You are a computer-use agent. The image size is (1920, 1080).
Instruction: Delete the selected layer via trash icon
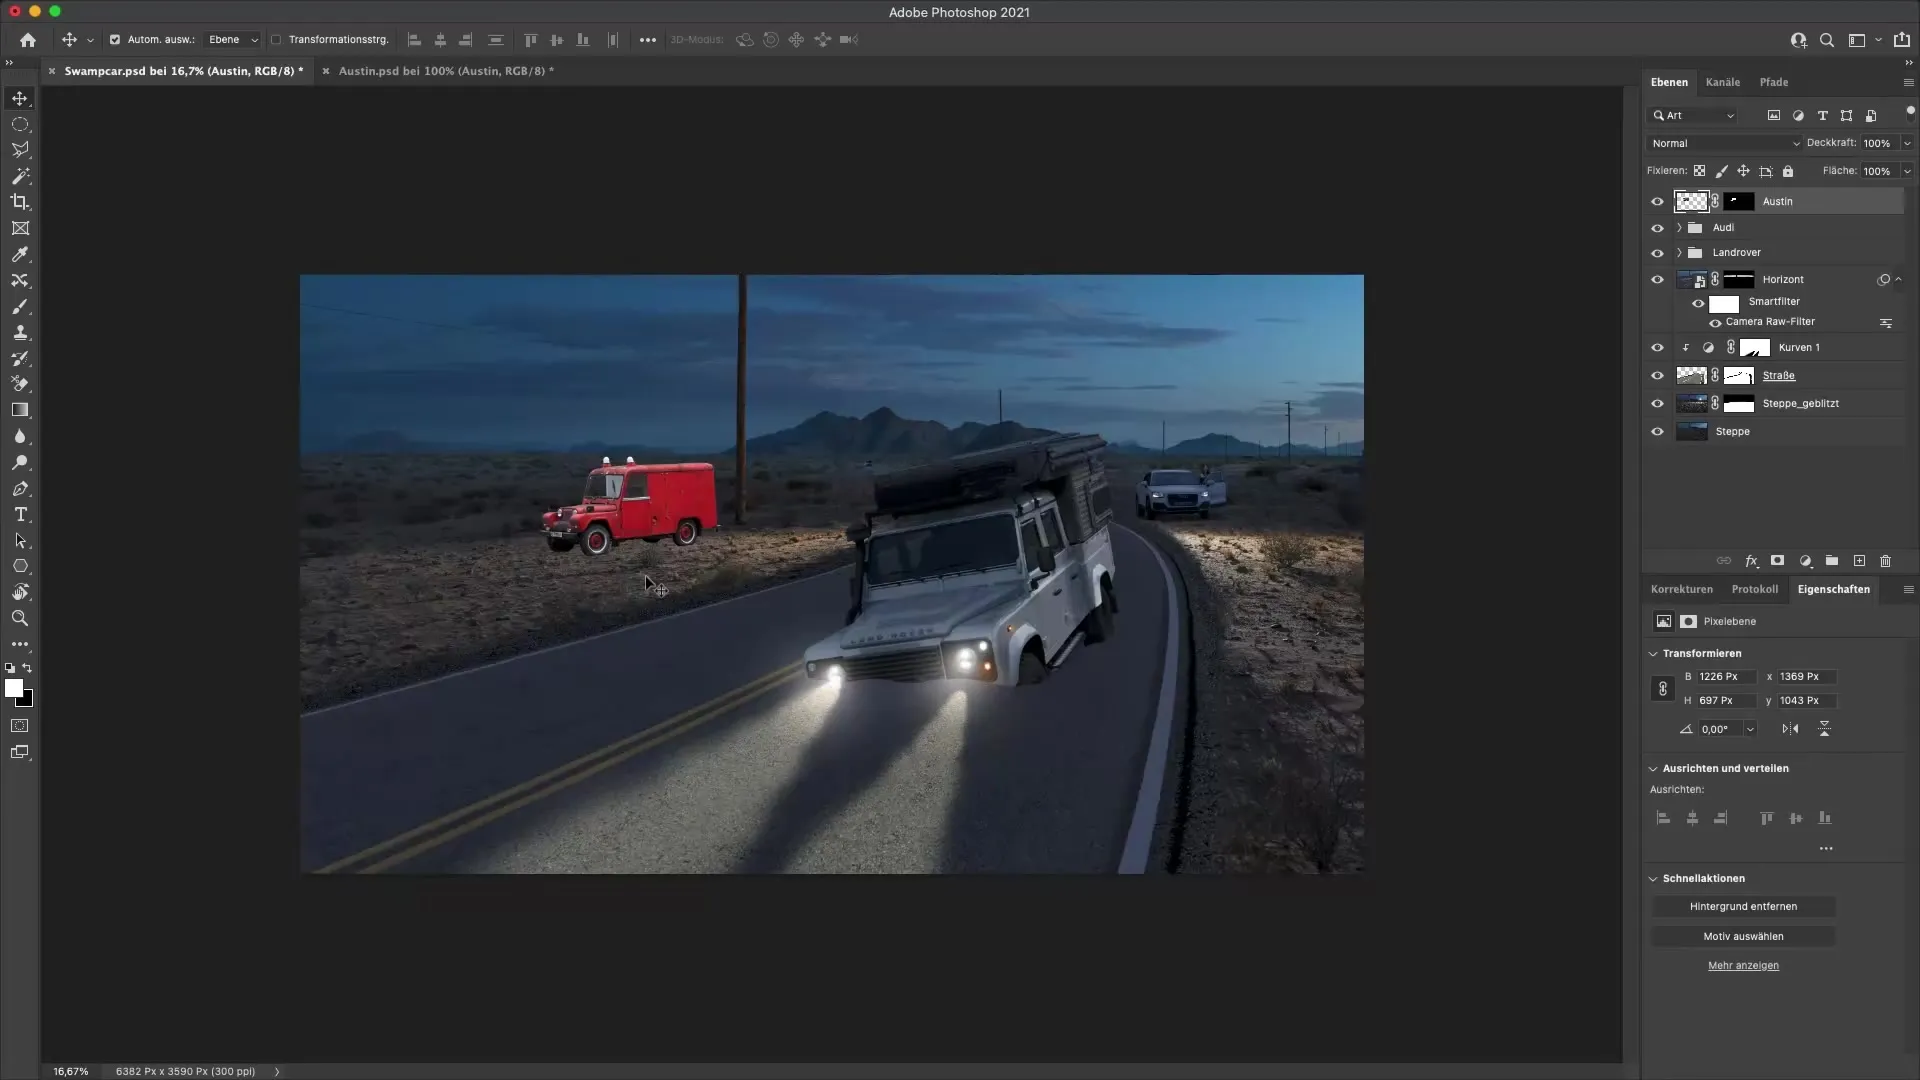tap(1886, 560)
